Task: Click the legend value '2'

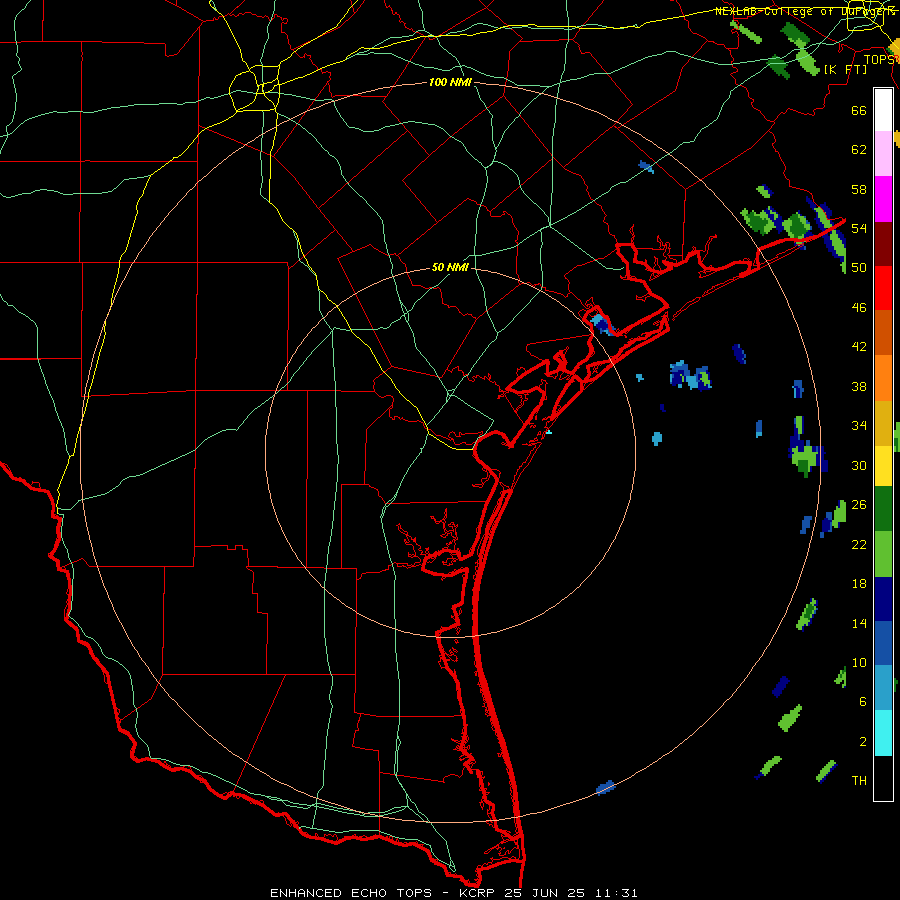Action: [863, 742]
